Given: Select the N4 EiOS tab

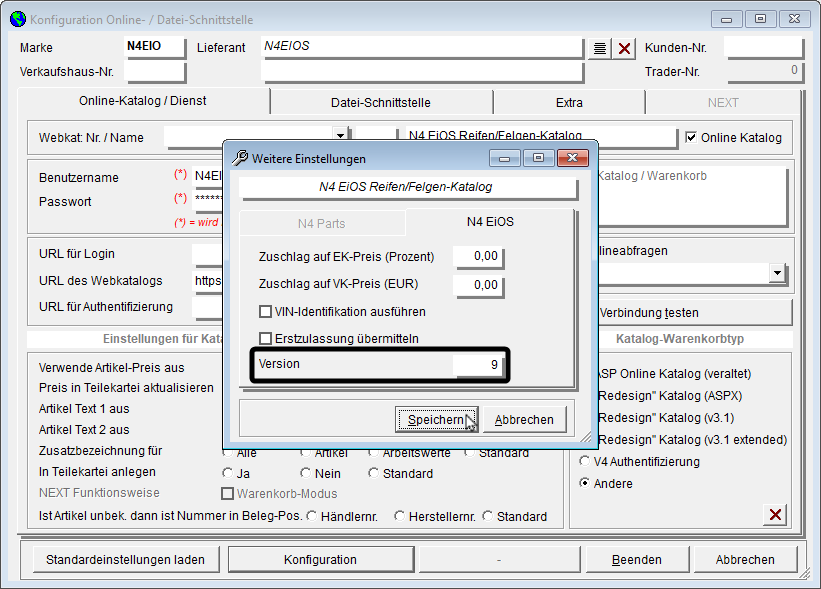Looking at the screenshot, I should click(490, 222).
